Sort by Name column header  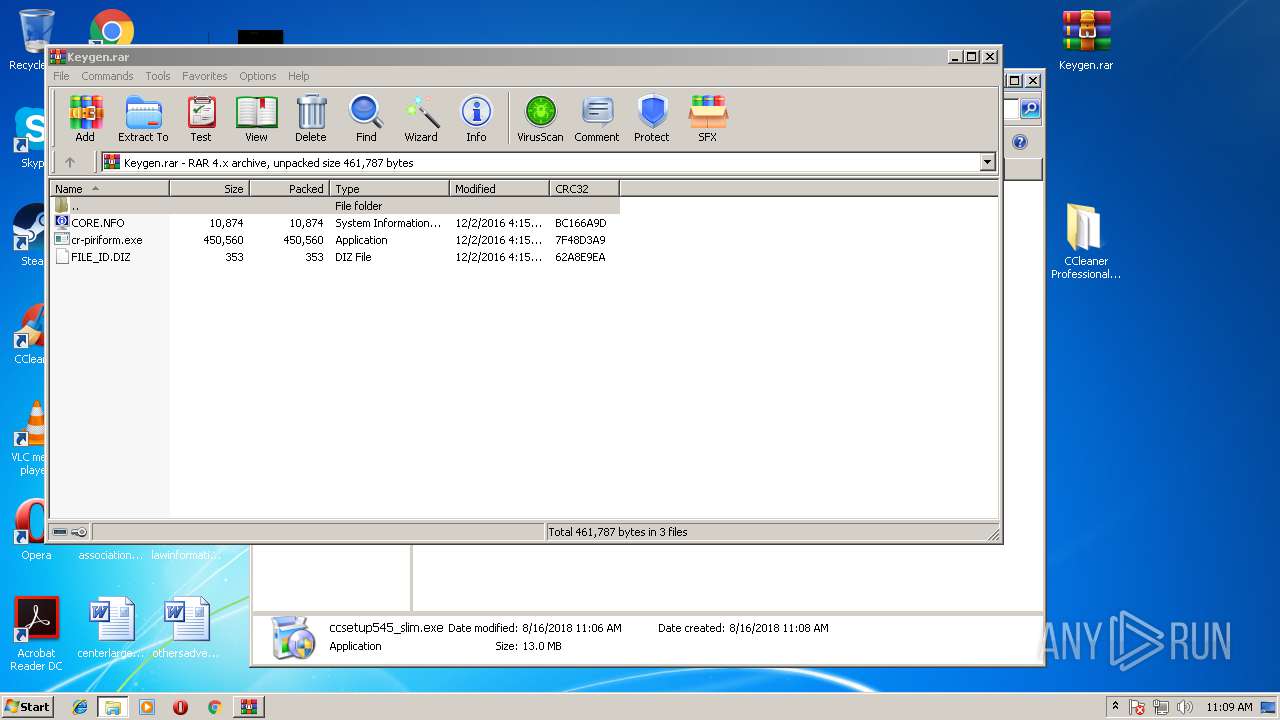109,188
